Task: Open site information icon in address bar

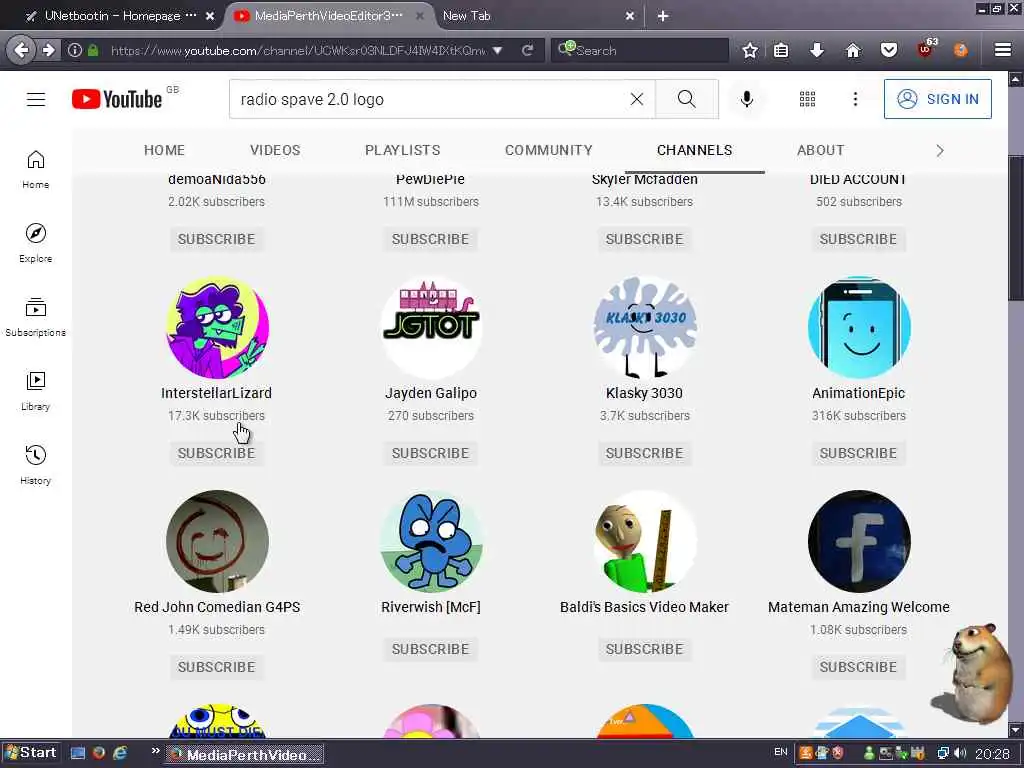Action: point(74,50)
